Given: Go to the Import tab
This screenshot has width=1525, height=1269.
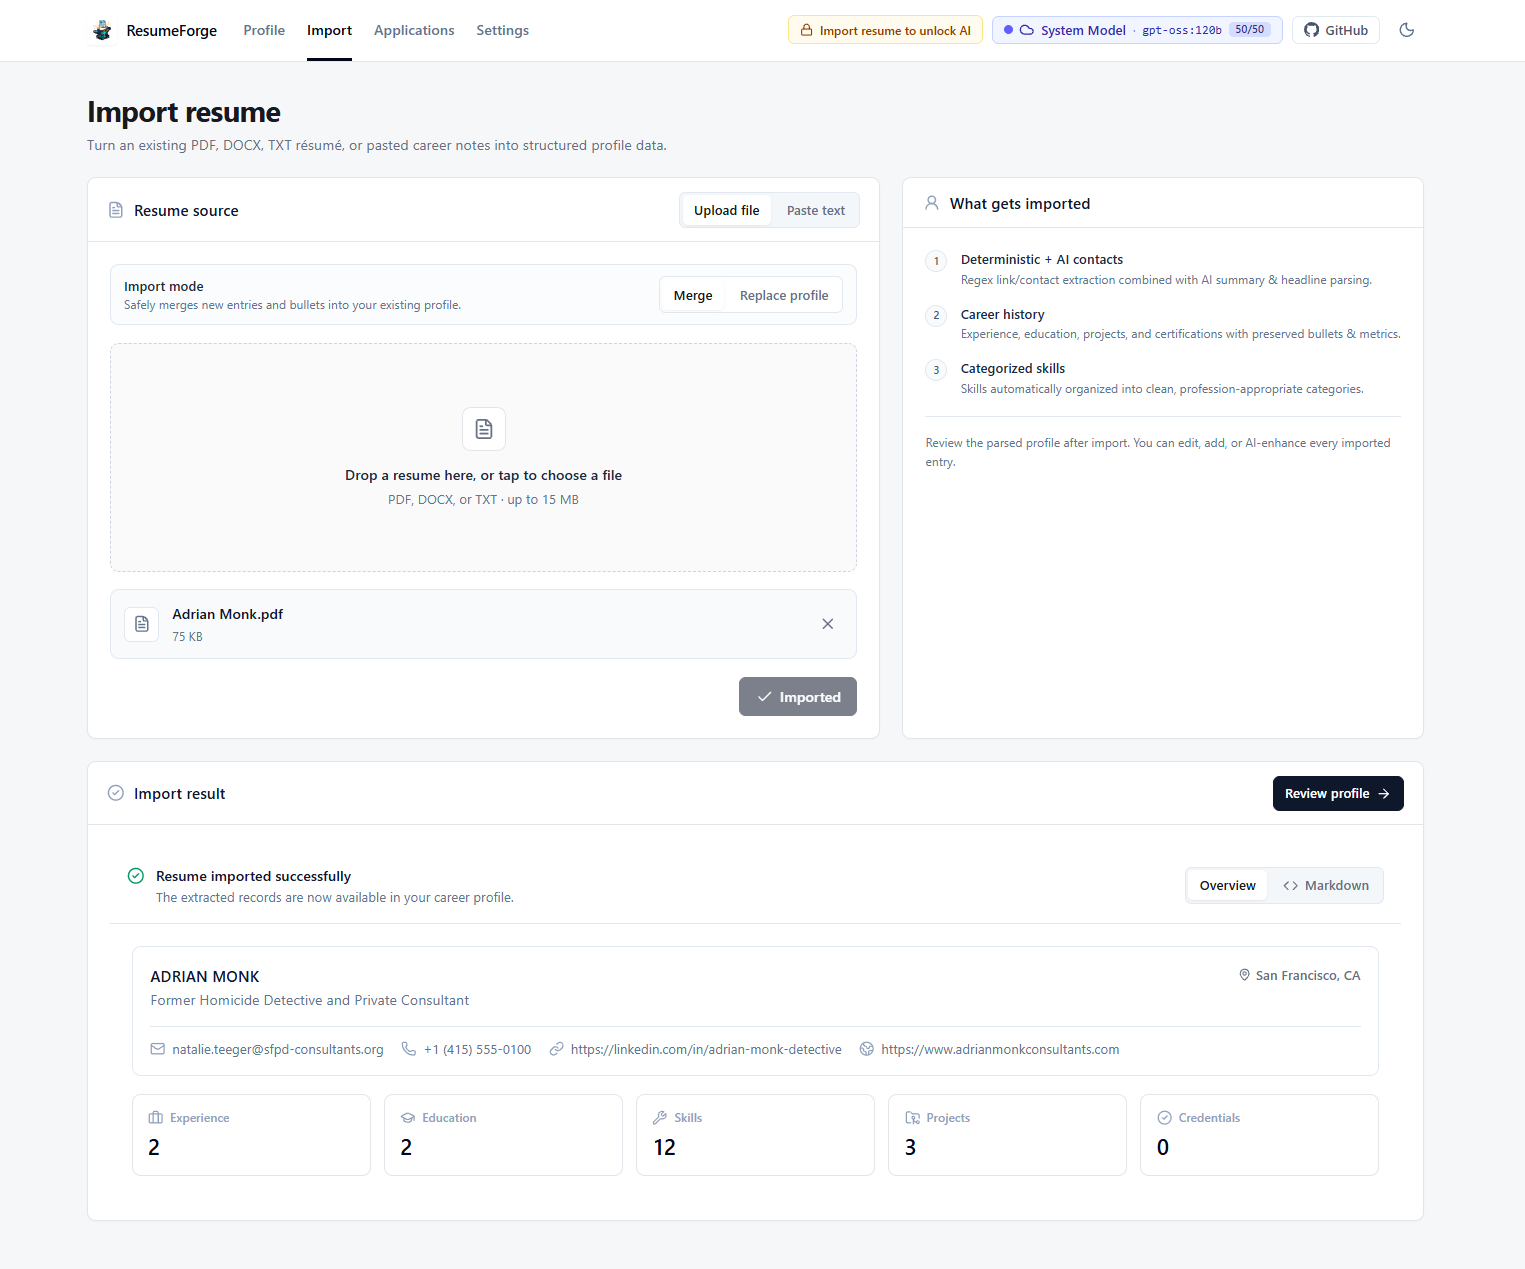Looking at the screenshot, I should click(x=329, y=30).
